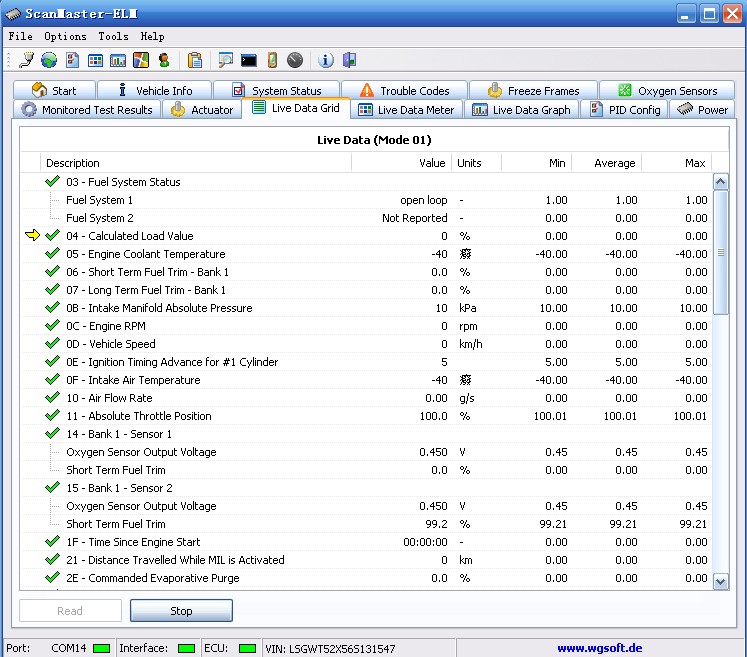Click the globe icon in the toolbar
747x657 pixels.
49,60
